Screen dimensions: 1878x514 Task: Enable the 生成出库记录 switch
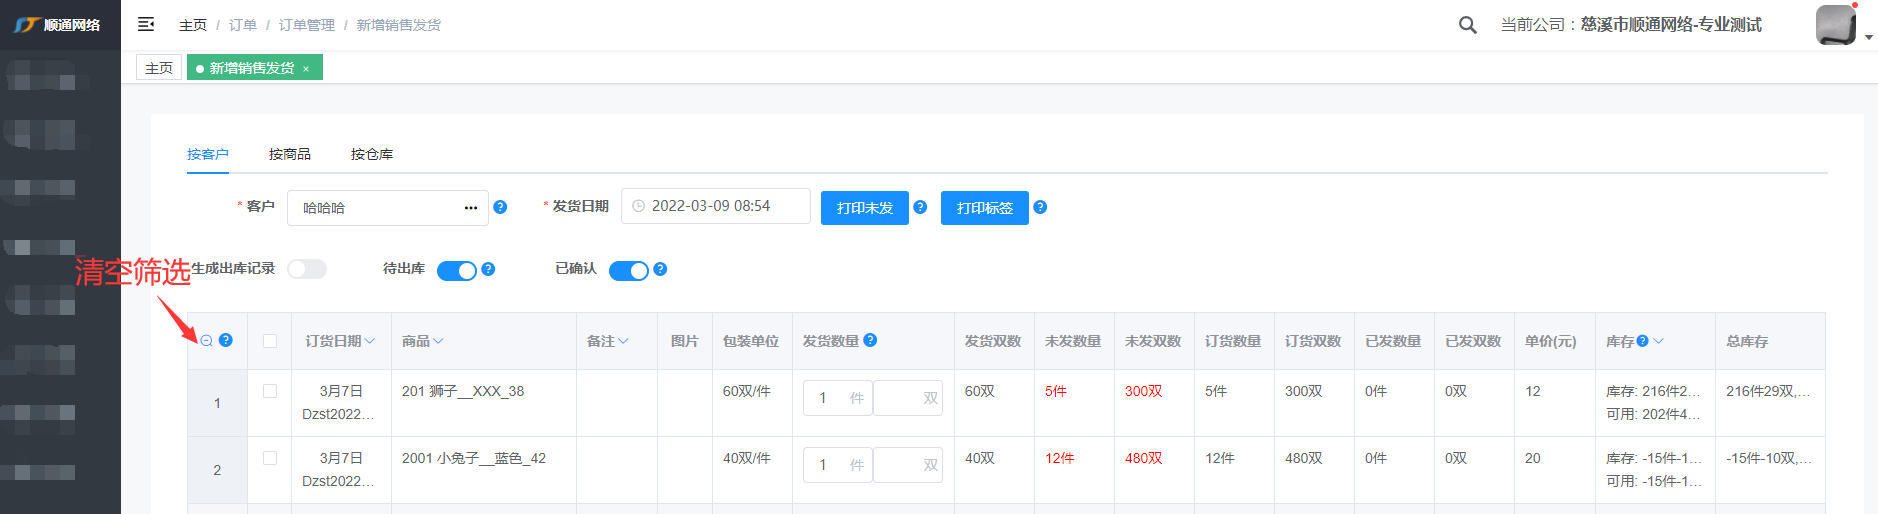(307, 269)
